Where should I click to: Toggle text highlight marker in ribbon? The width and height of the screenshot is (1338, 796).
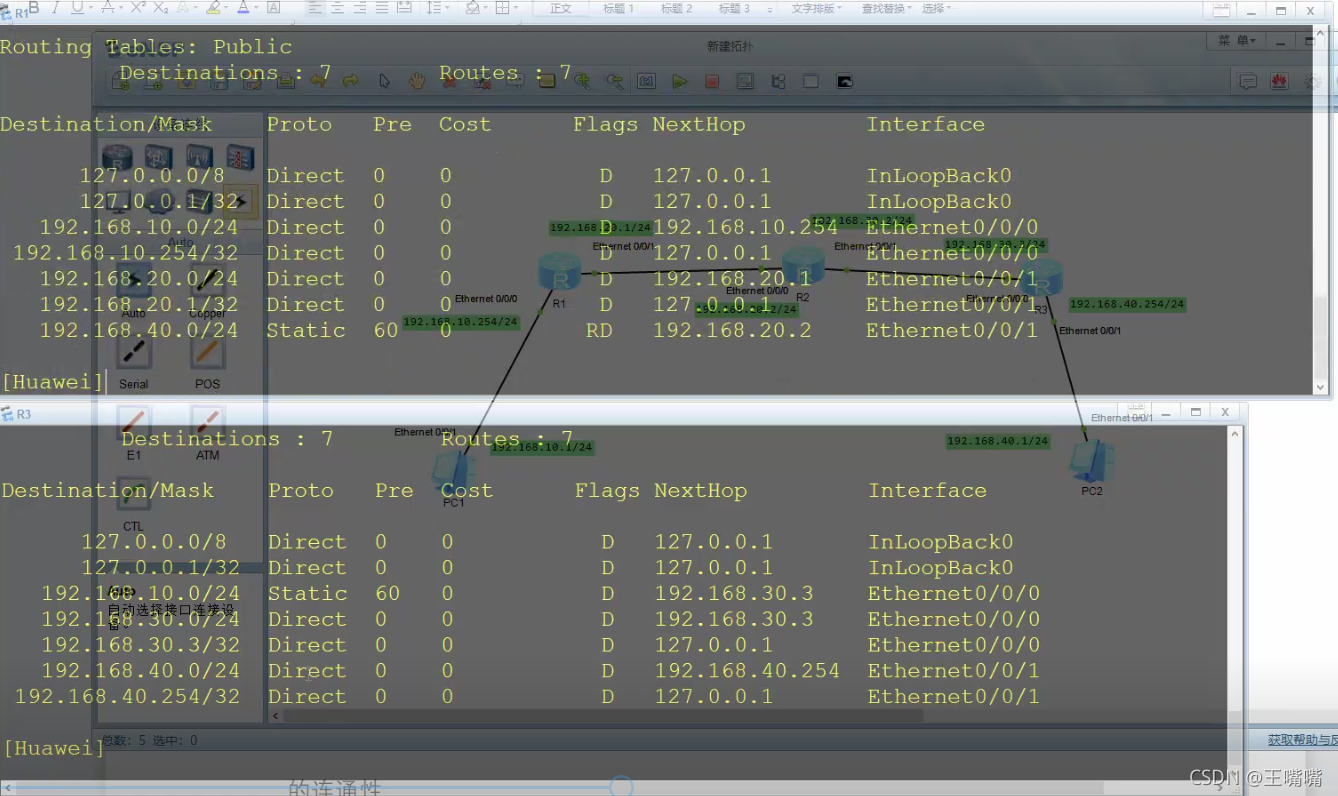pyautogui.click(x=212, y=8)
